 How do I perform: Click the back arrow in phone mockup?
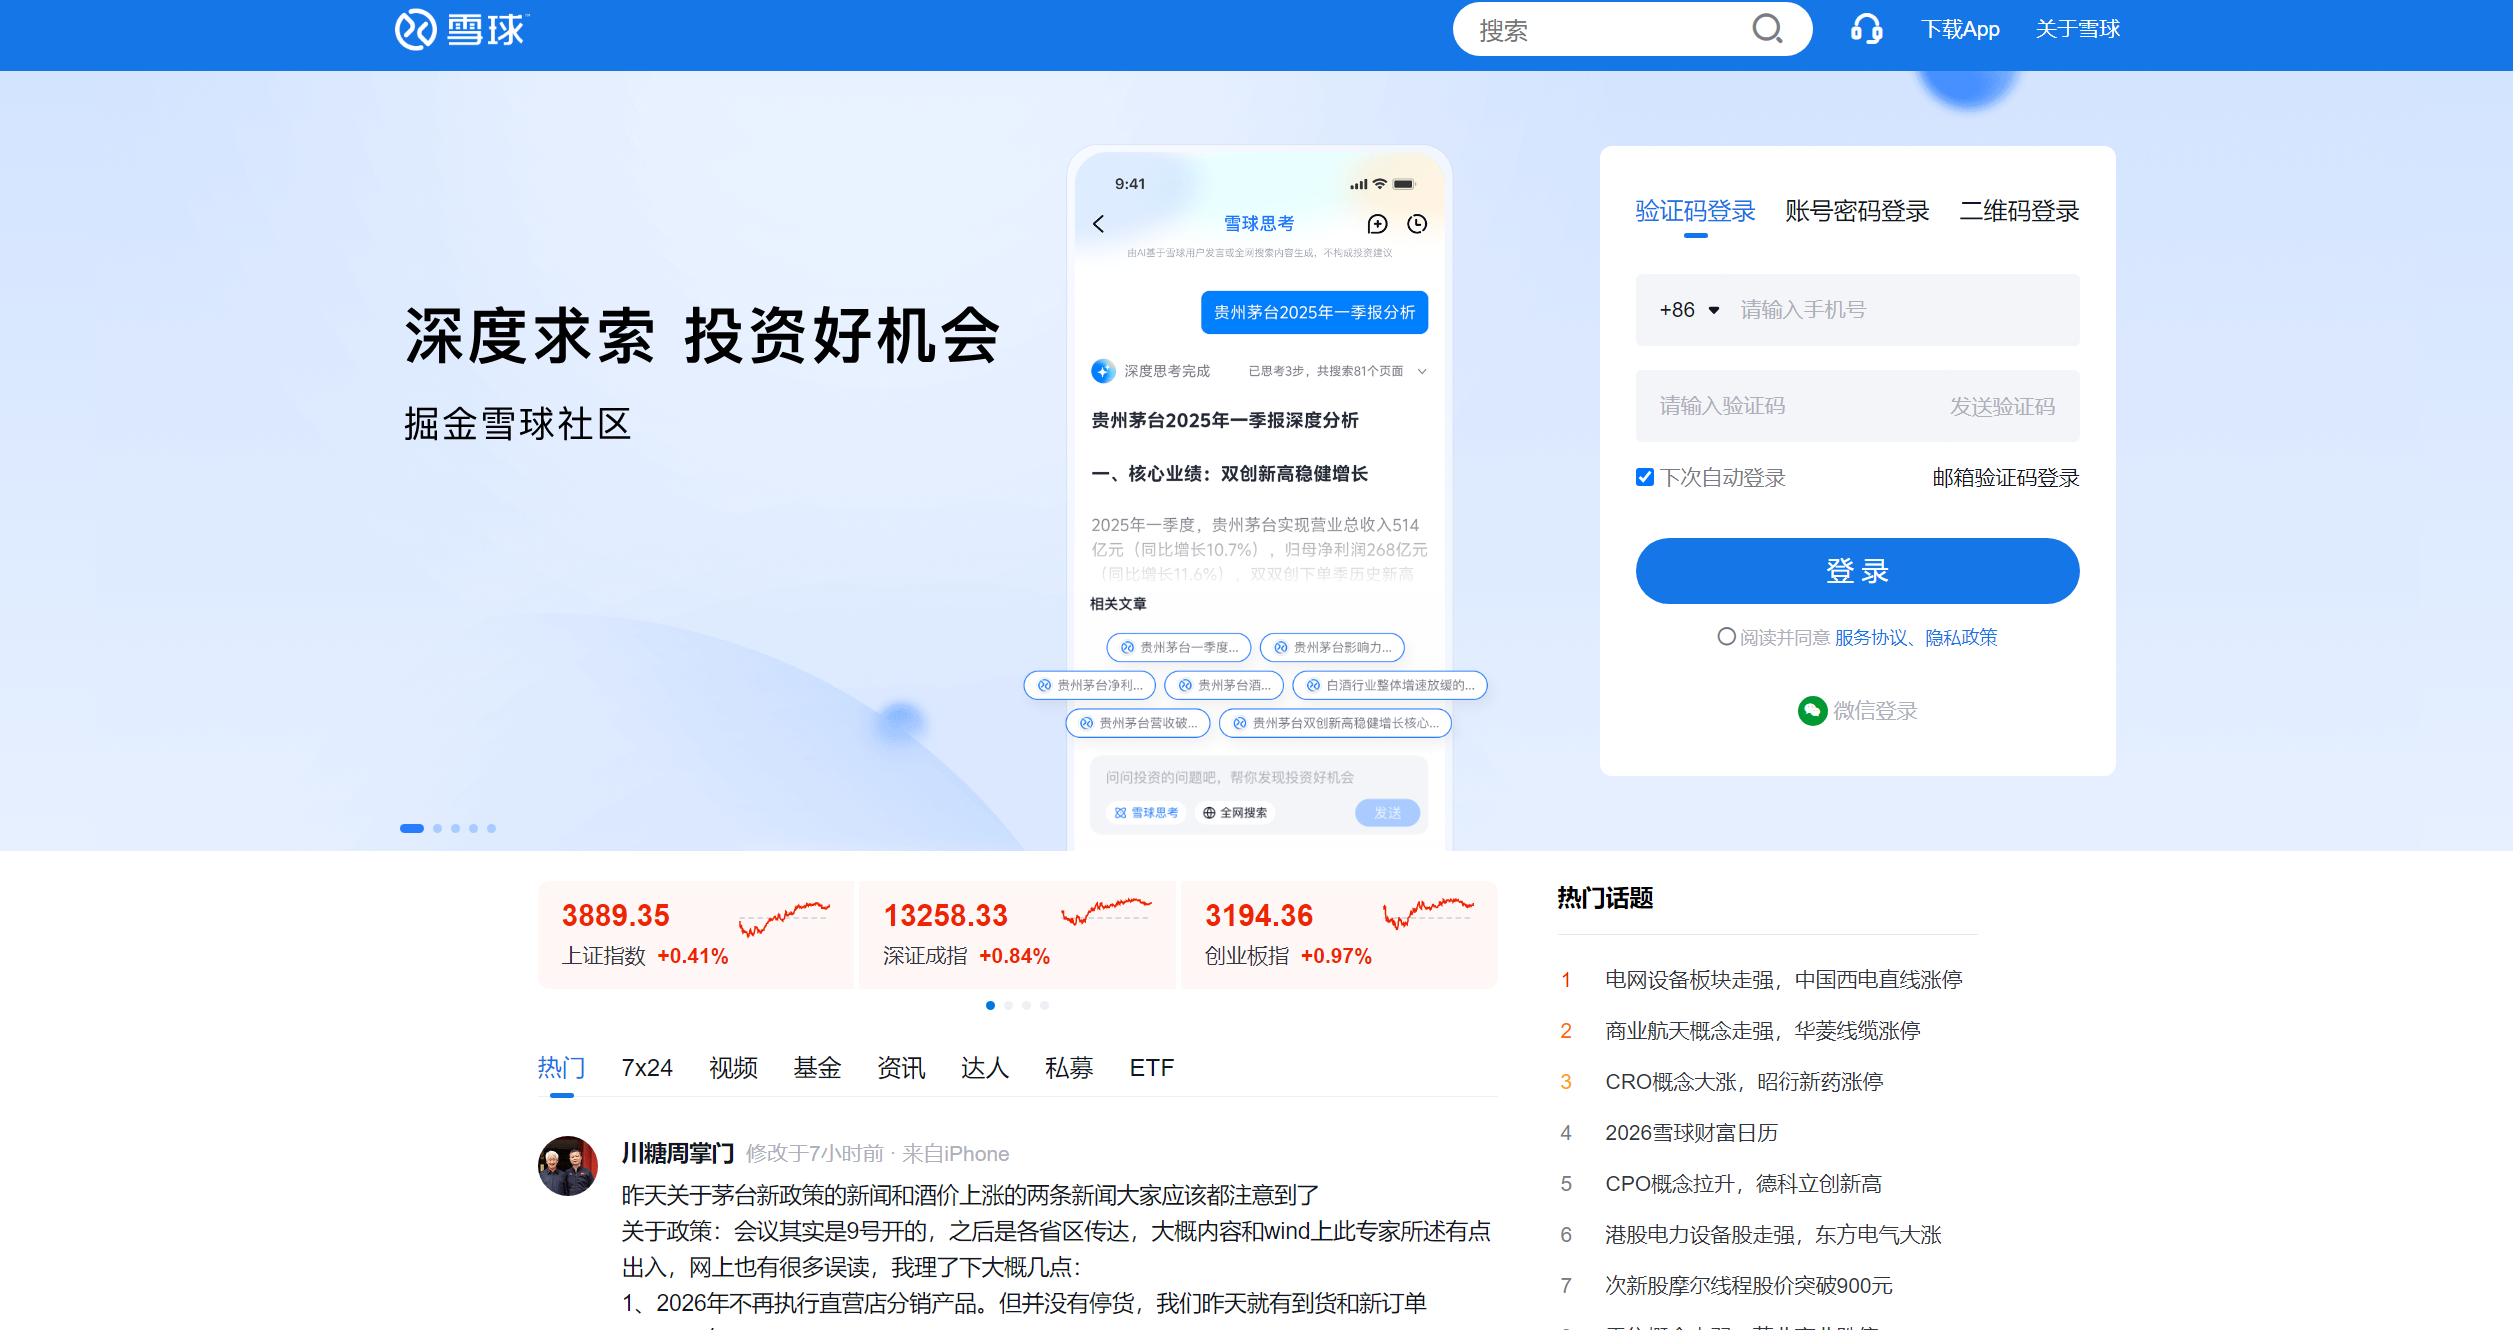pos(1097,224)
